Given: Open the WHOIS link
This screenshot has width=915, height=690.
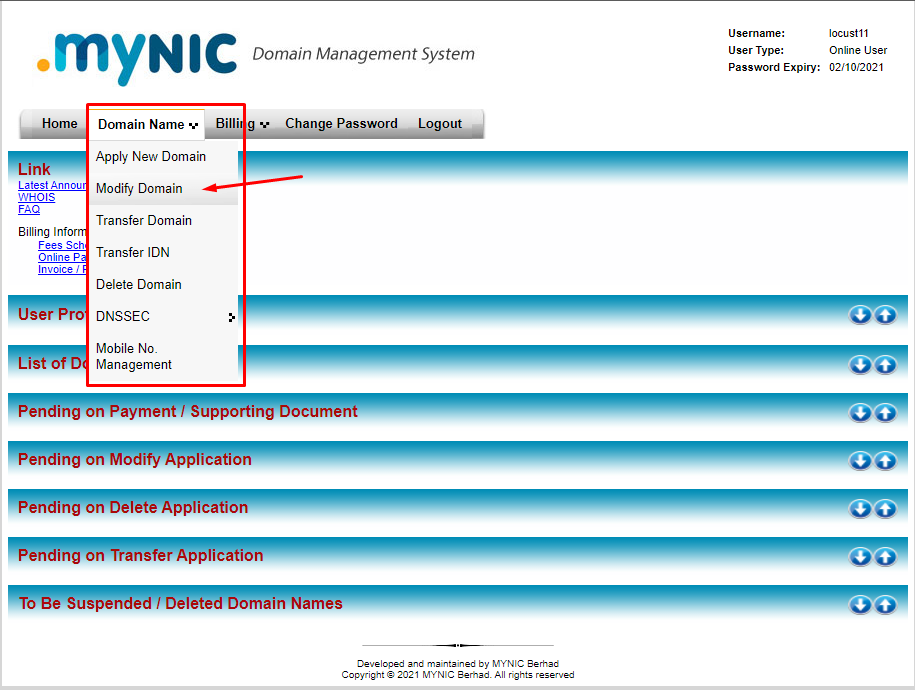Looking at the screenshot, I should pos(36,197).
